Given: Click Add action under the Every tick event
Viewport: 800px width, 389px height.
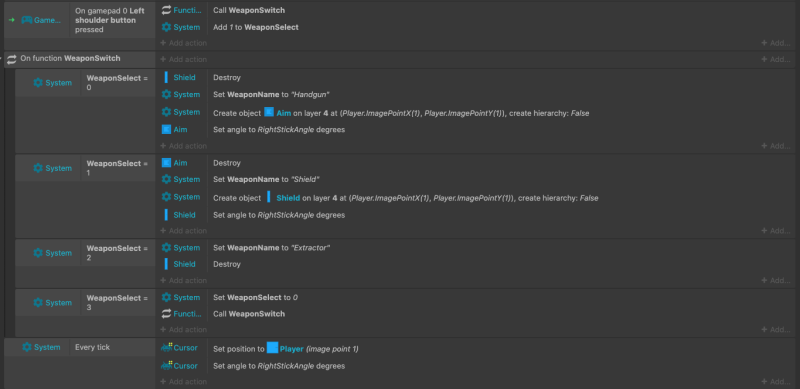Looking at the screenshot, I should (x=183, y=381).
